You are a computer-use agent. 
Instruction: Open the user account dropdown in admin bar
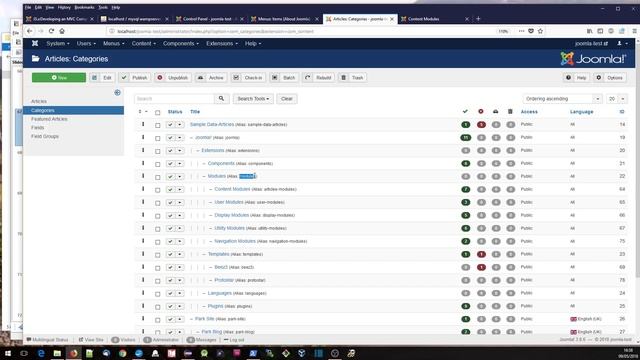pyautogui.click(x=622, y=43)
